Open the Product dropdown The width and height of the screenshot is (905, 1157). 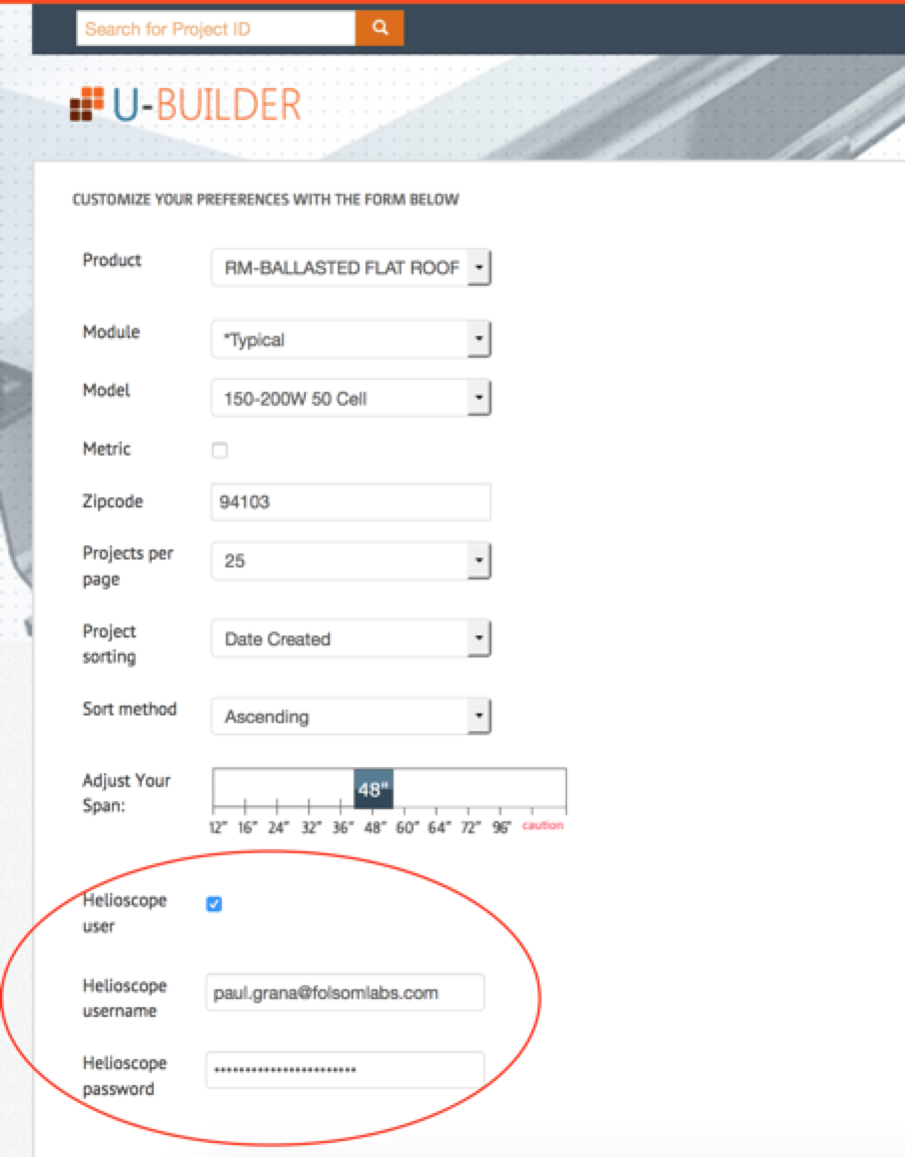(350, 268)
